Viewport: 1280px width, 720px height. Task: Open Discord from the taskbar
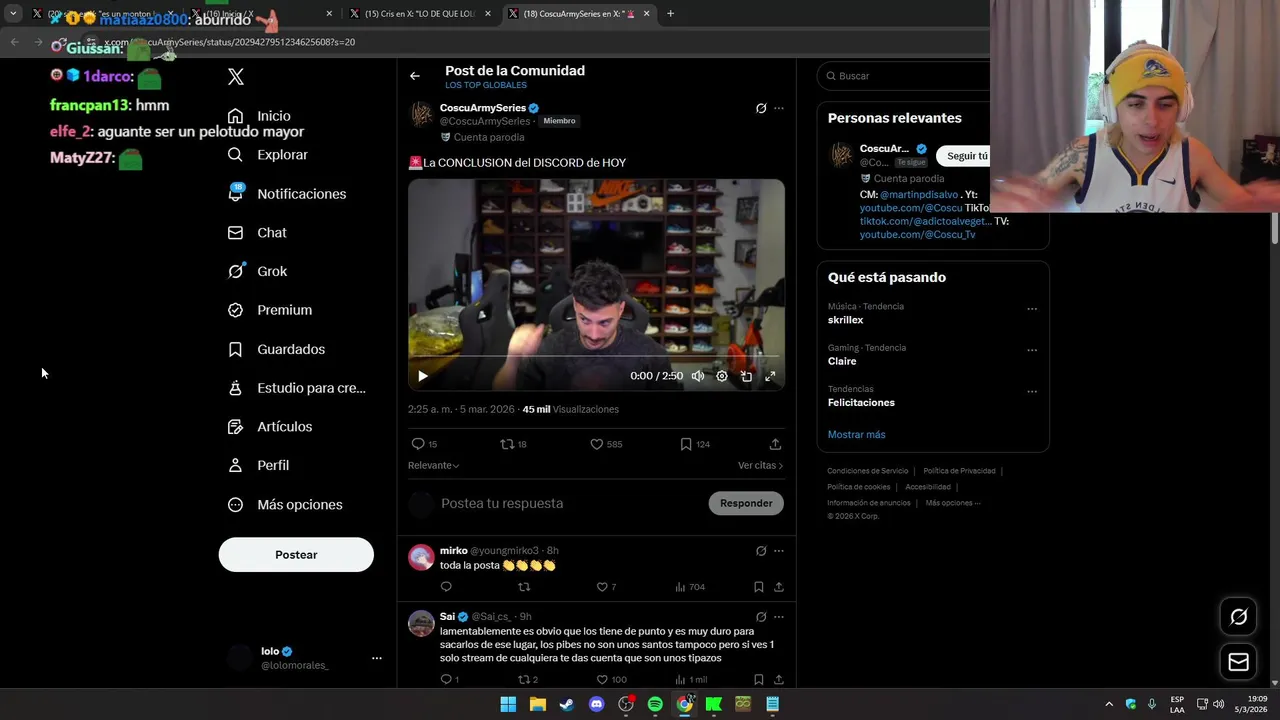(597, 704)
